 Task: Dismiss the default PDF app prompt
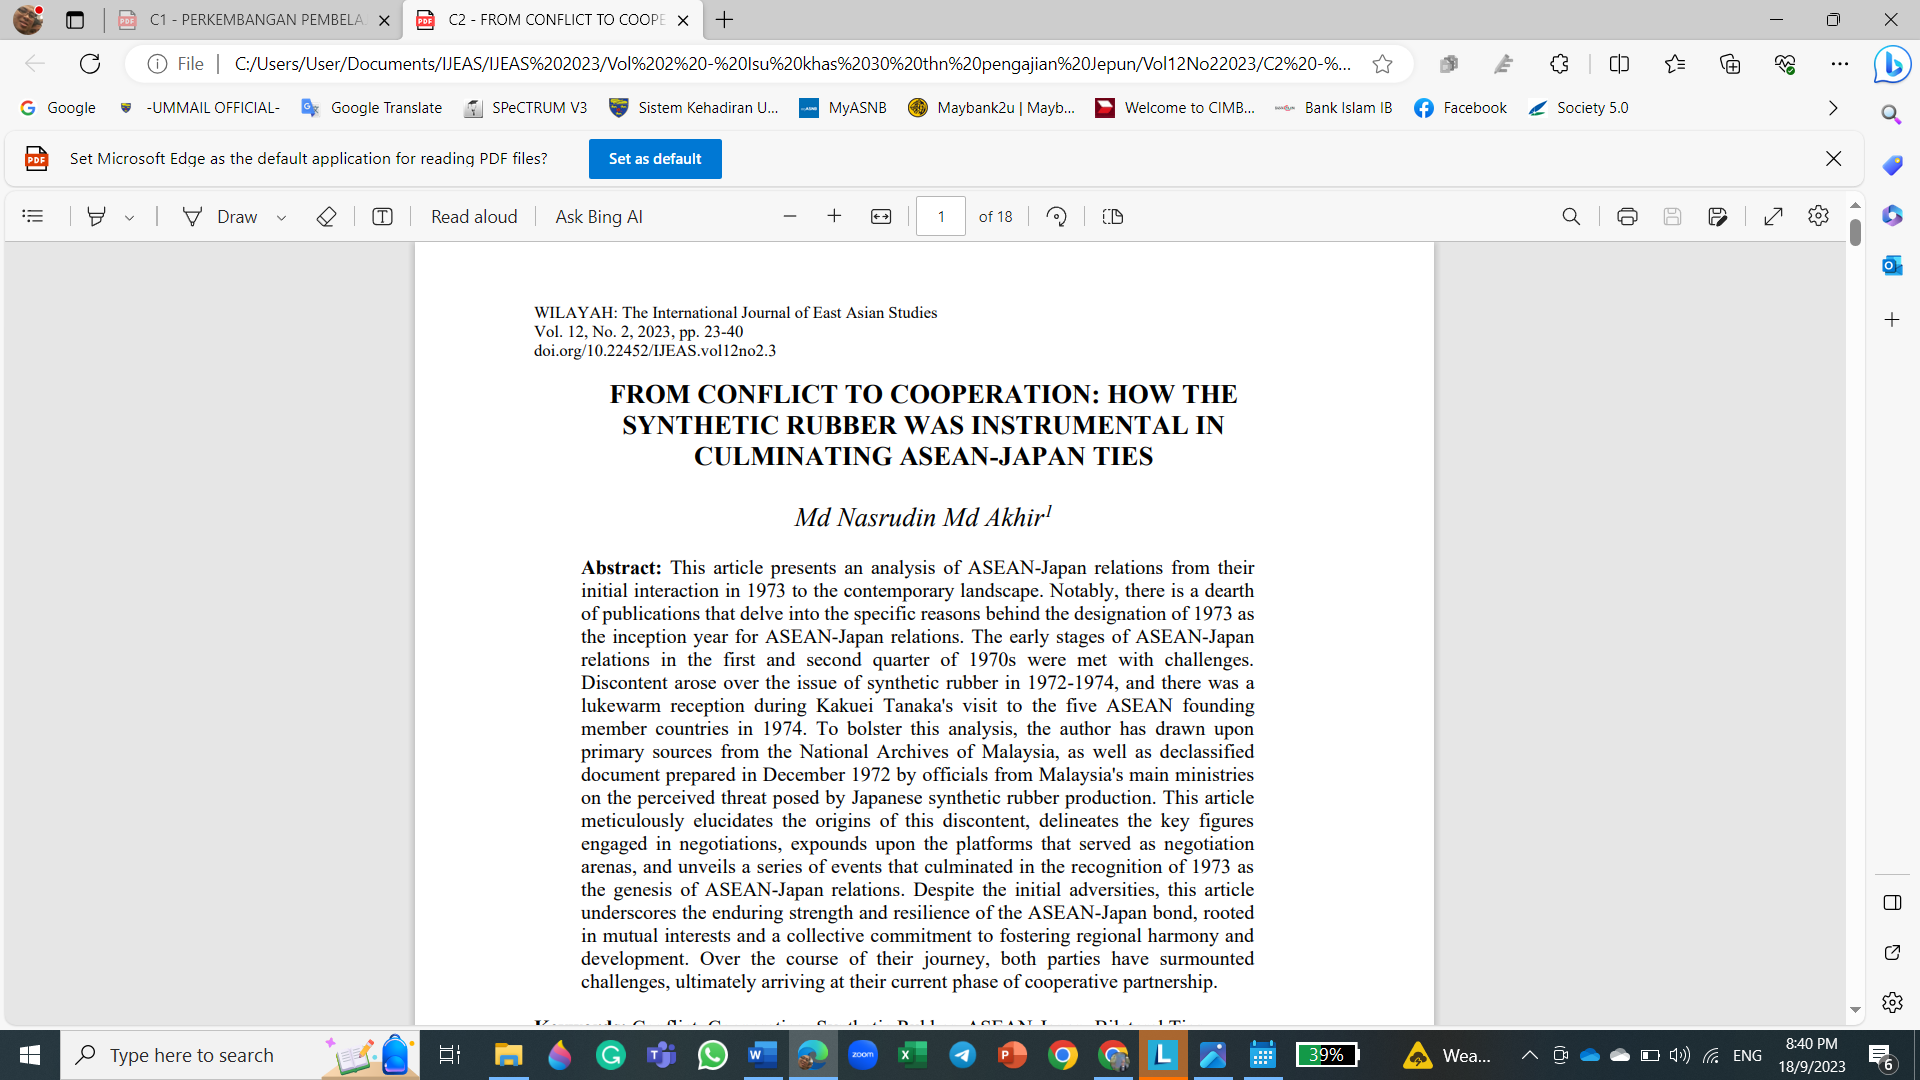[x=1833, y=159]
